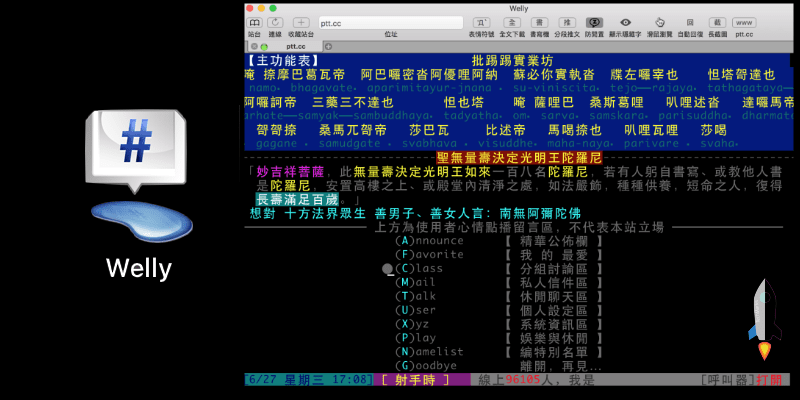The height and width of the screenshot is (400, 800).
Task: Close the ptt.cc tab
Action: (254, 46)
